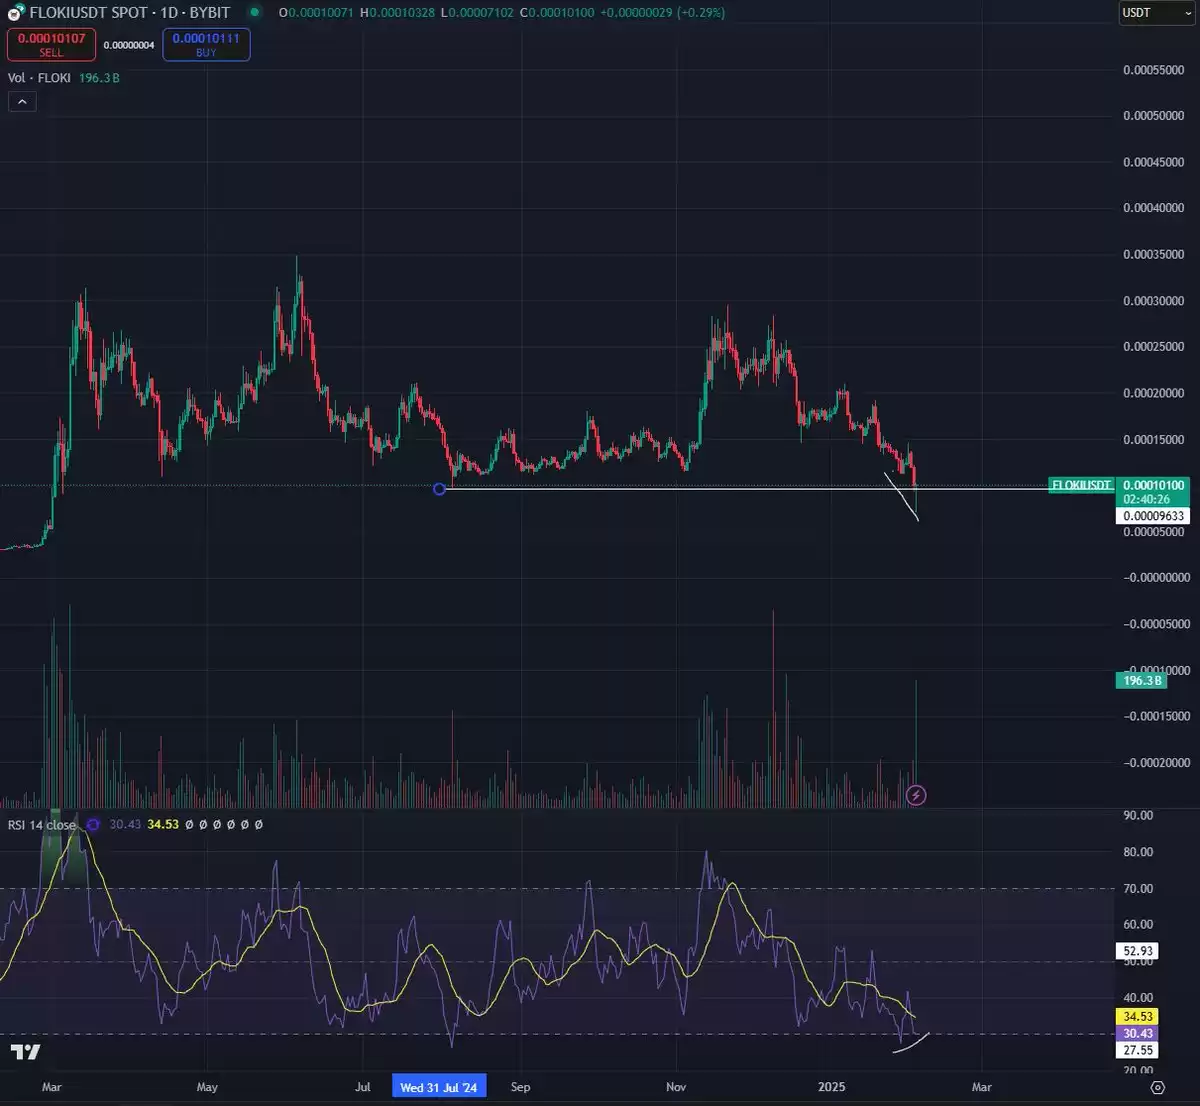
Task: Click the 196.3B volume axis label
Action: pyautogui.click(x=1140, y=680)
